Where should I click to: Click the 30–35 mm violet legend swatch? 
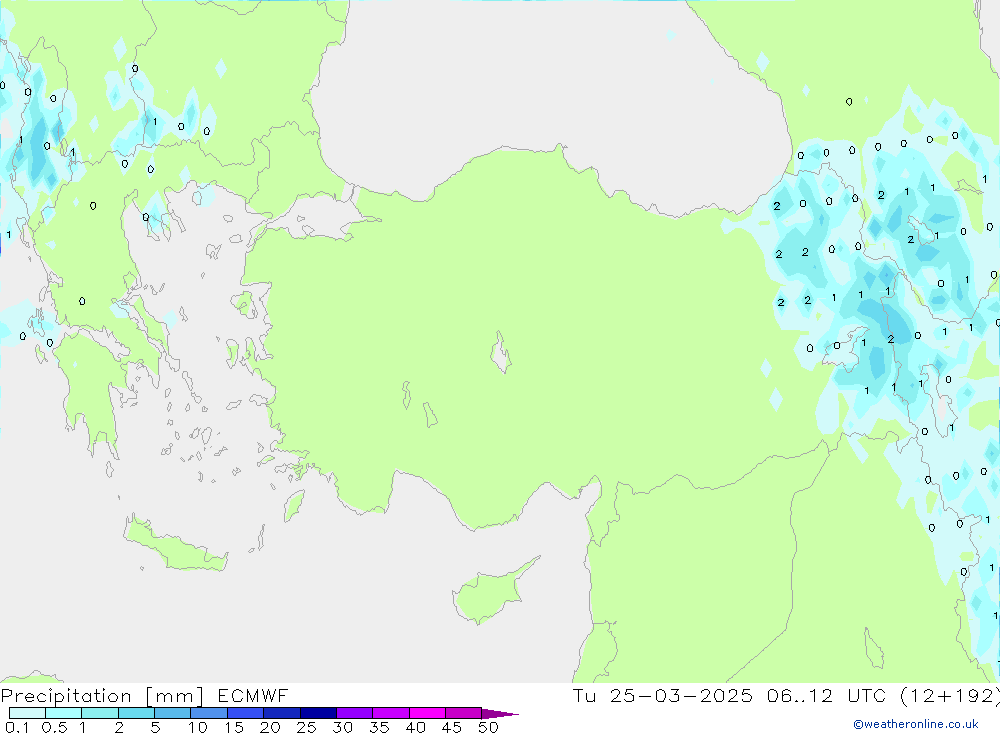click(355, 713)
